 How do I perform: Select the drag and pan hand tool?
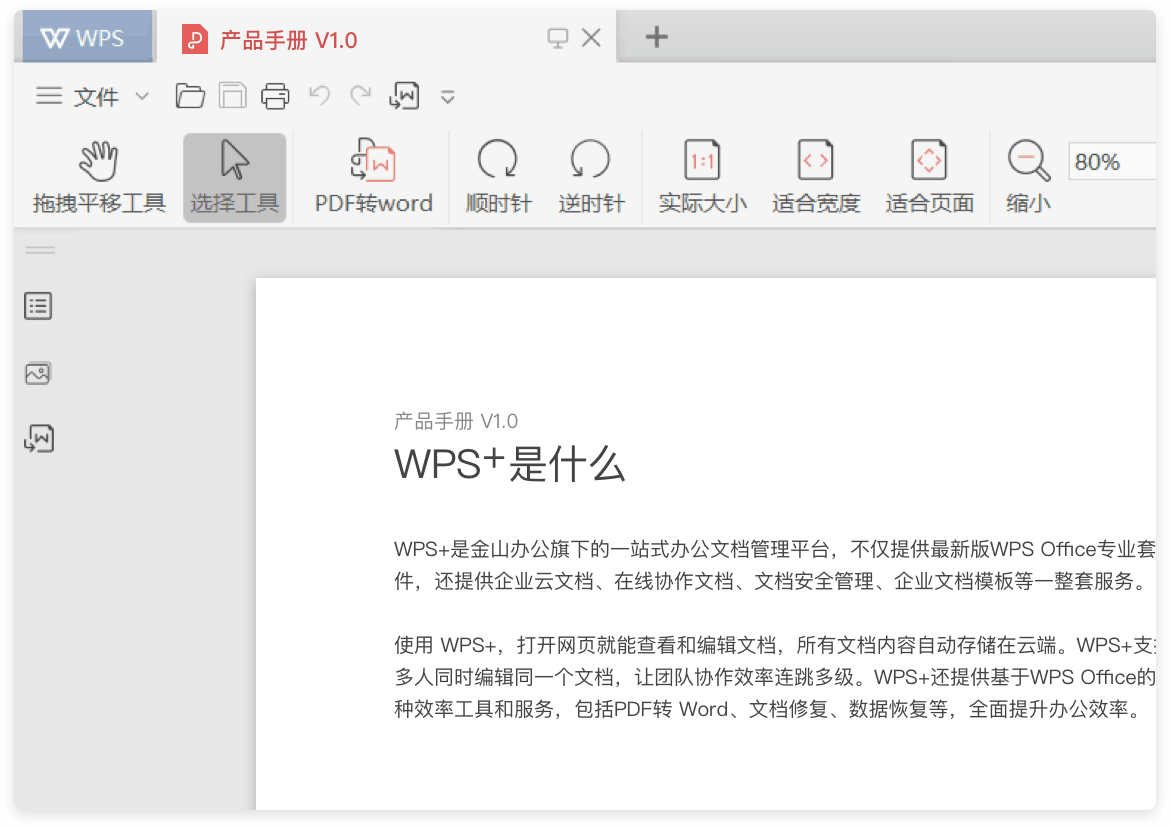[x=98, y=177]
